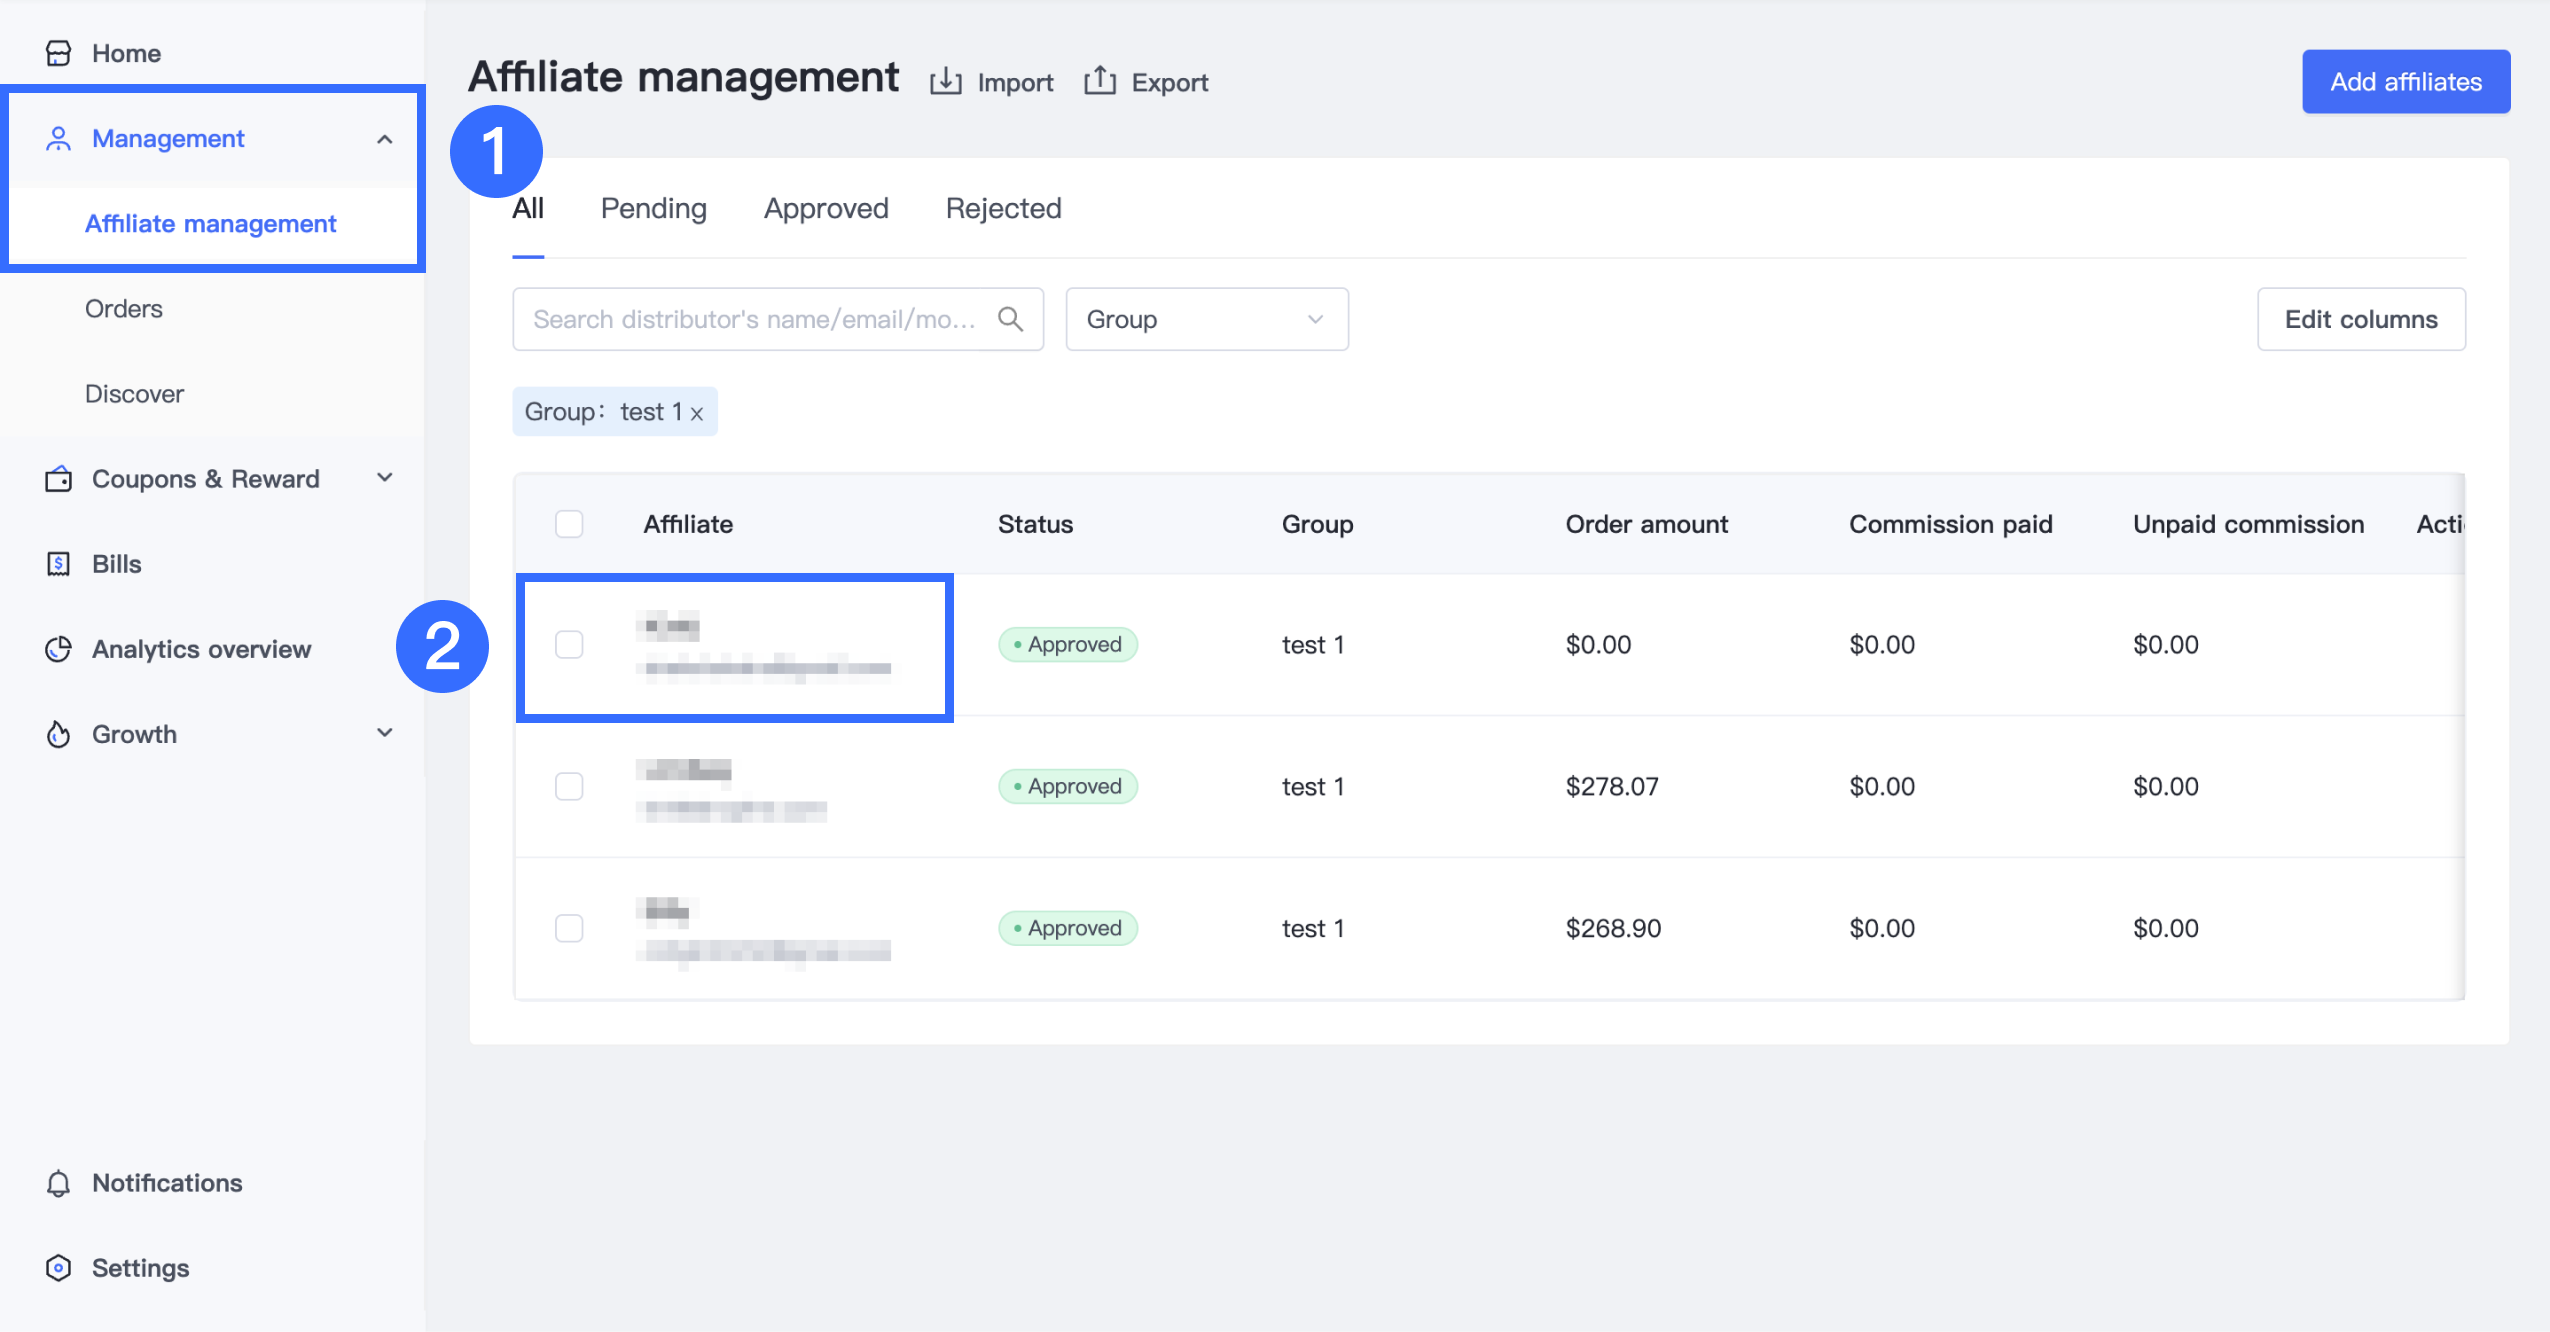Open Bills via its receipt icon
Image resolution: width=2550 pixels, height=1332 pixels.
pyautogui.click(x=58, y=564)
